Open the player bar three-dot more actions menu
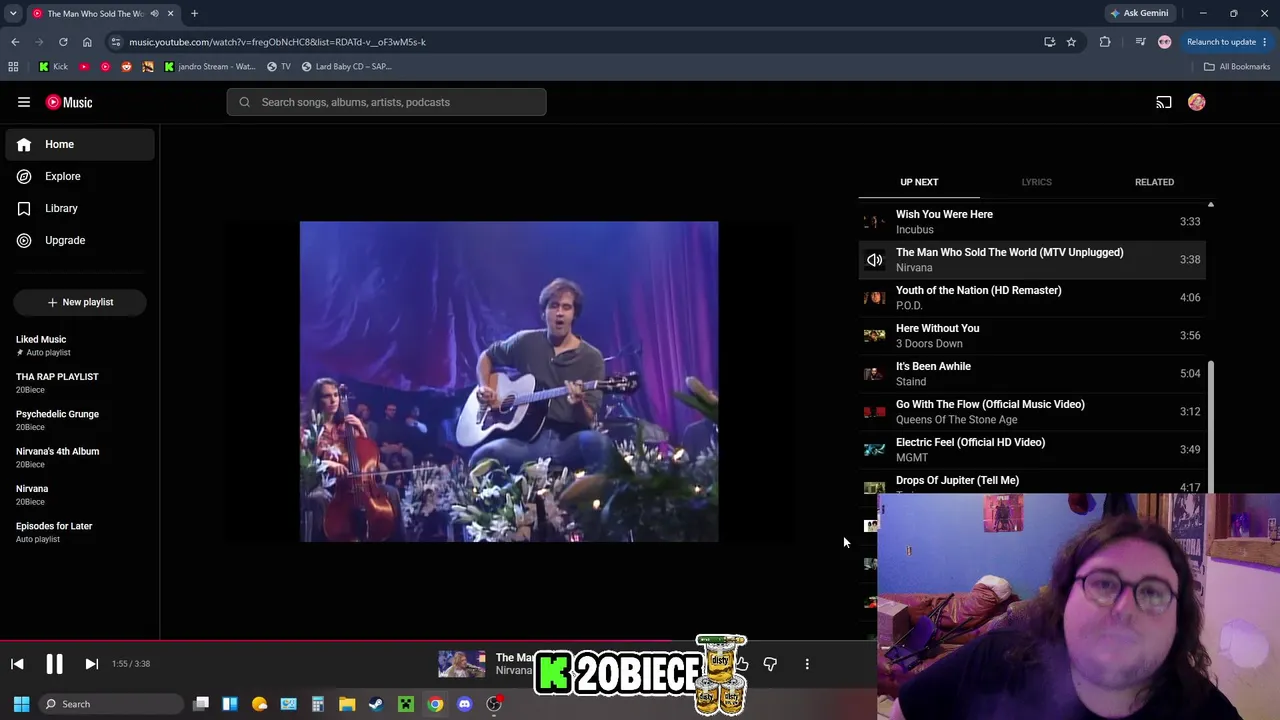Screen dimensions: 1280x720 click(x=807, y=664)
